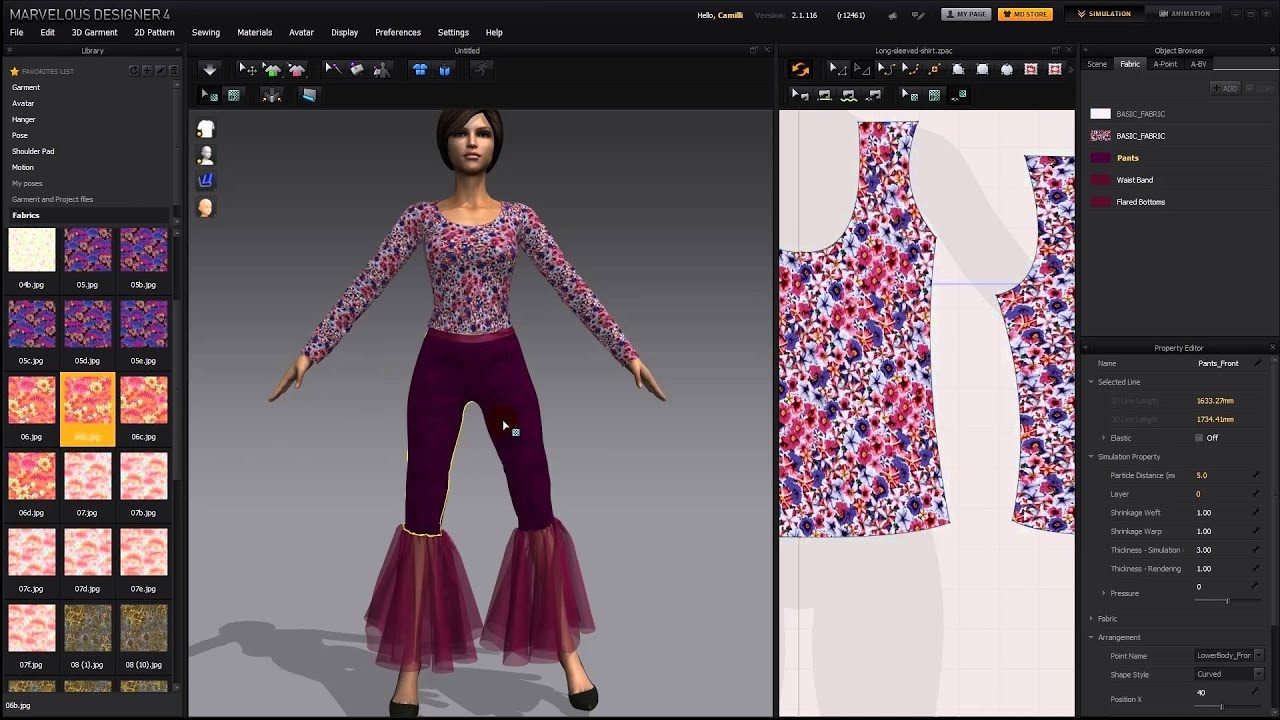Screen dimensions: 1280x720
Task: Open the MD STORE
Action: 1025,14
